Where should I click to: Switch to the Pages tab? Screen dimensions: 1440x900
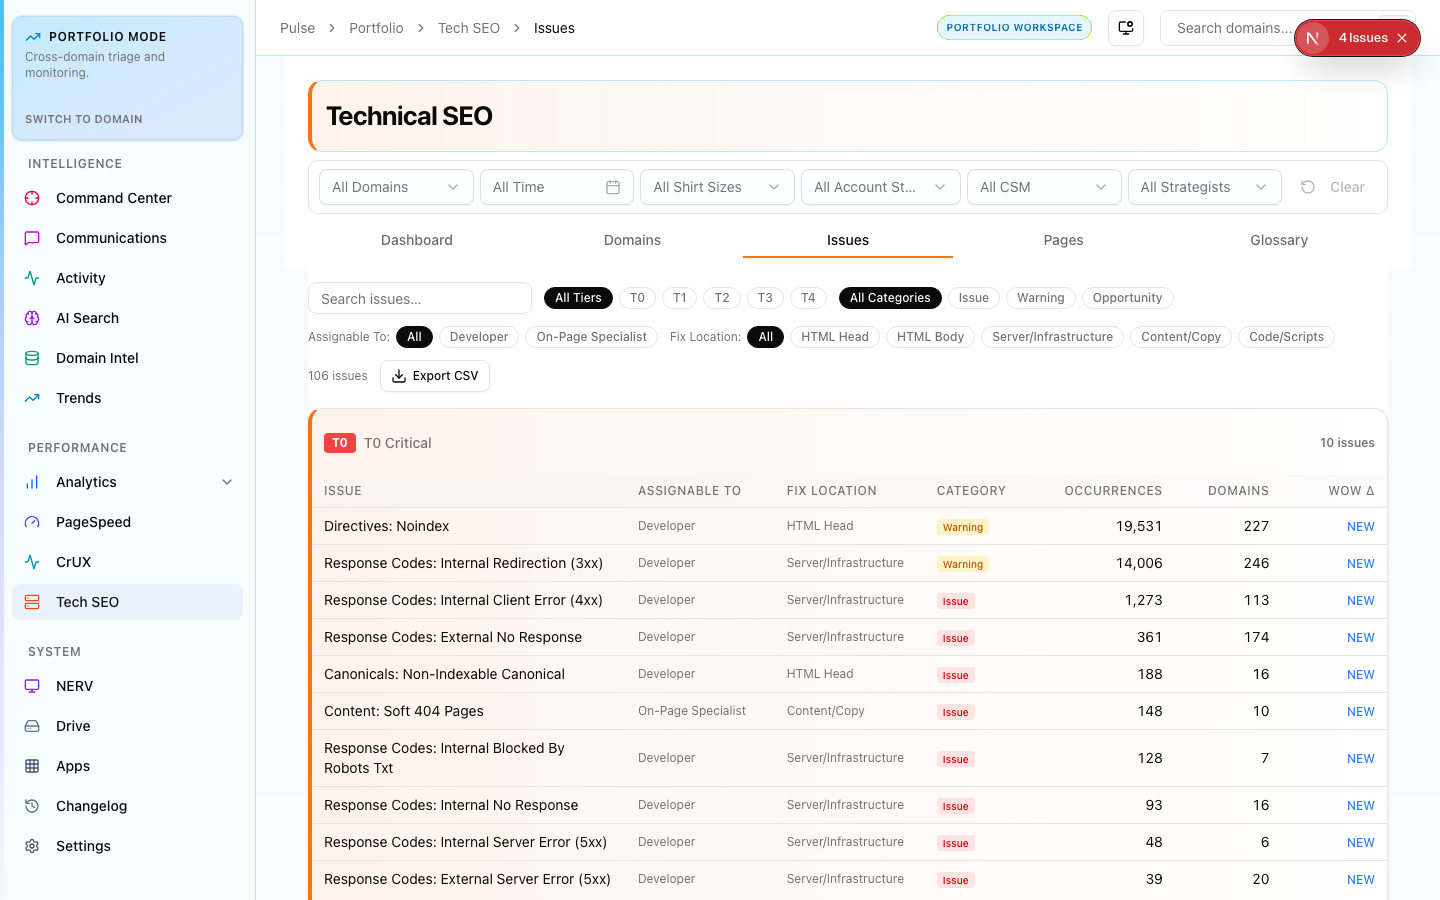tap(1063, 240)
